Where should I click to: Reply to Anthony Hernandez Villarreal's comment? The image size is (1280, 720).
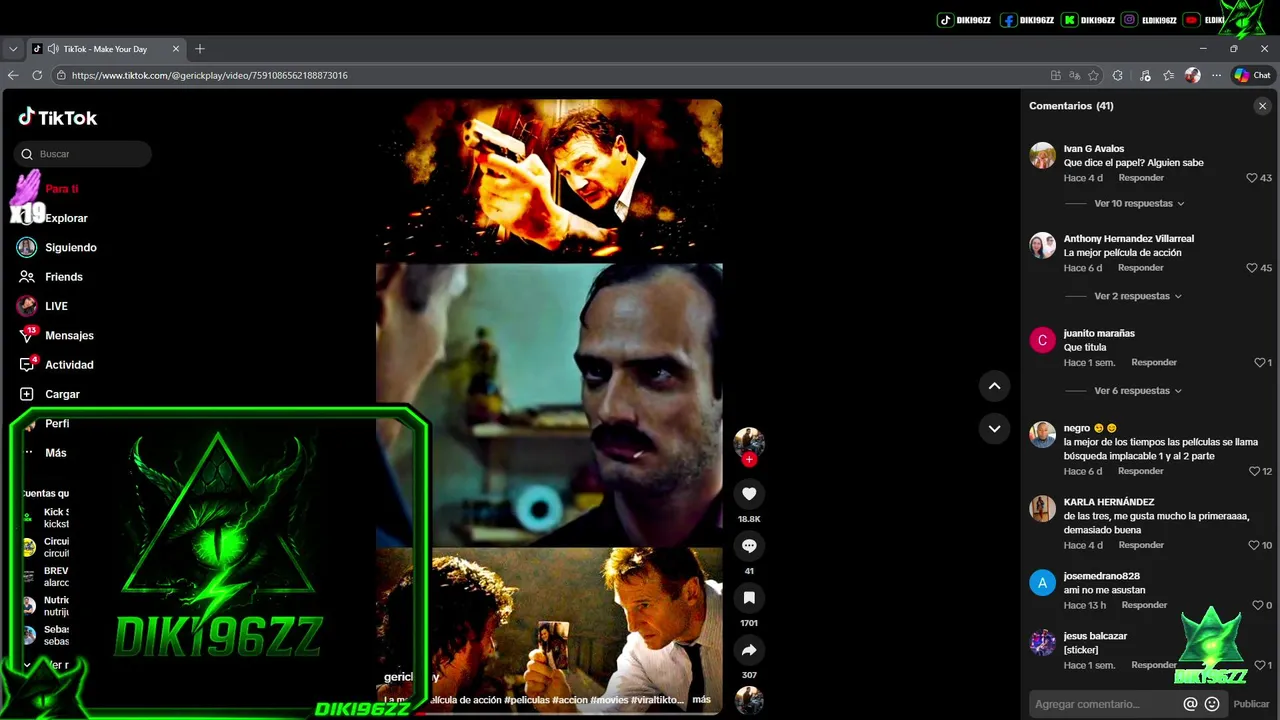point(1141,268)
